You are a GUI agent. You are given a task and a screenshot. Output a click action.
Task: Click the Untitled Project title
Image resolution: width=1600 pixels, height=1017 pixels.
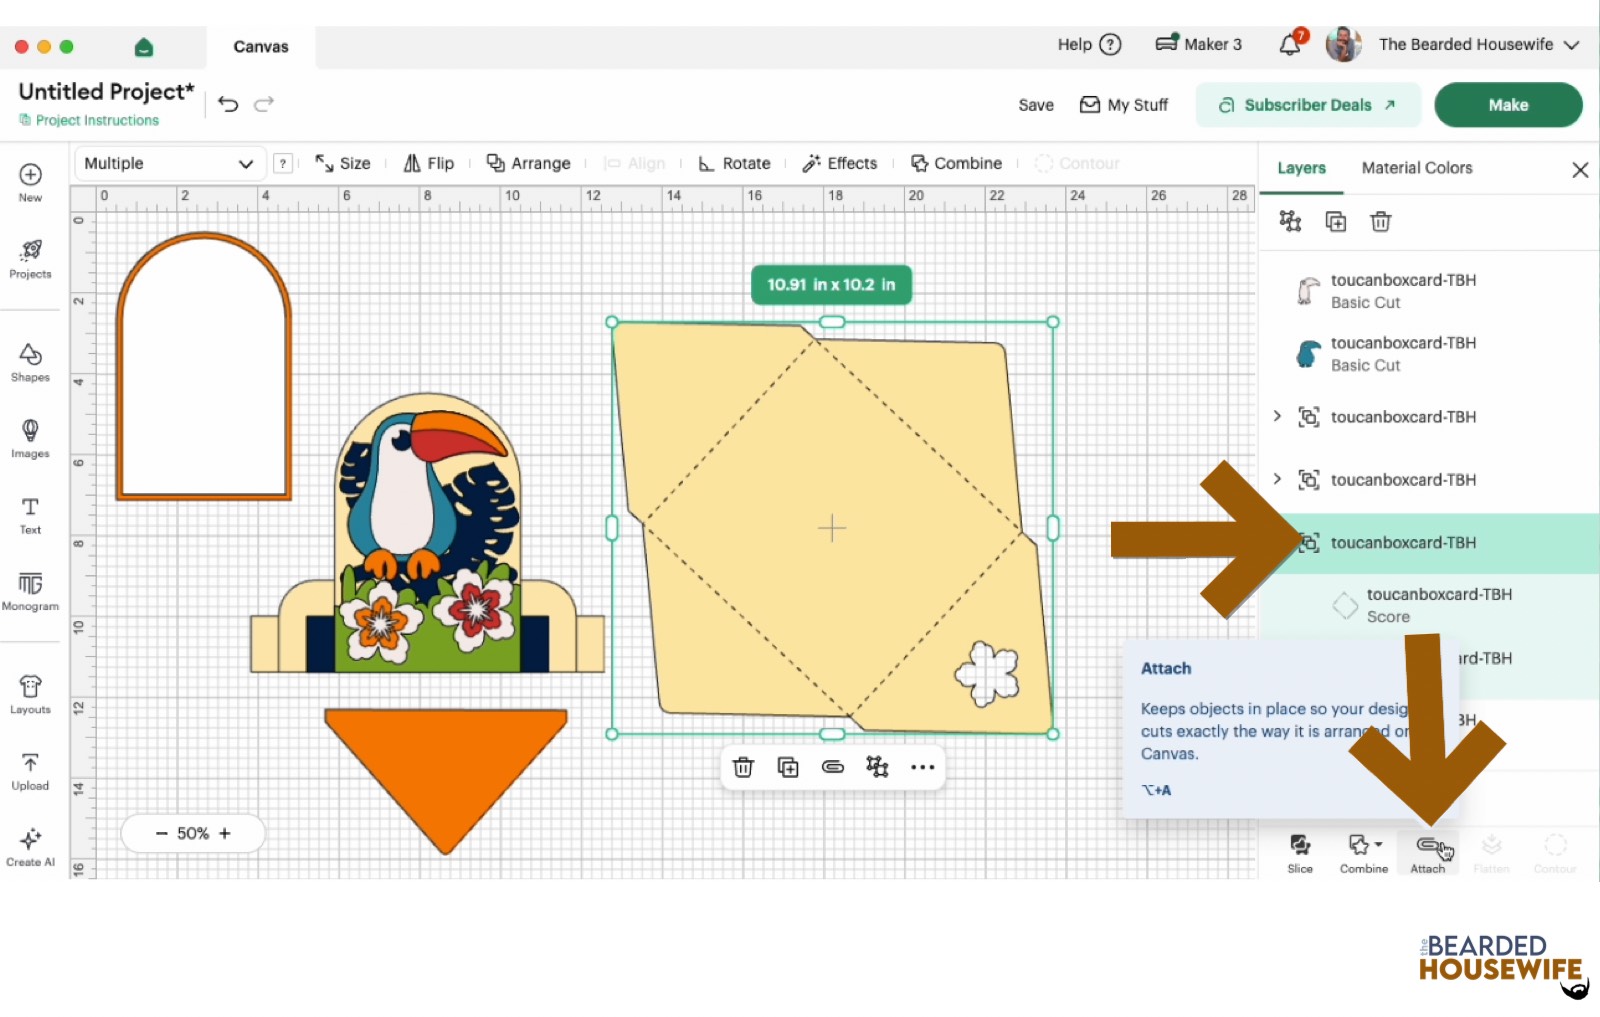[x=107, y=92]
